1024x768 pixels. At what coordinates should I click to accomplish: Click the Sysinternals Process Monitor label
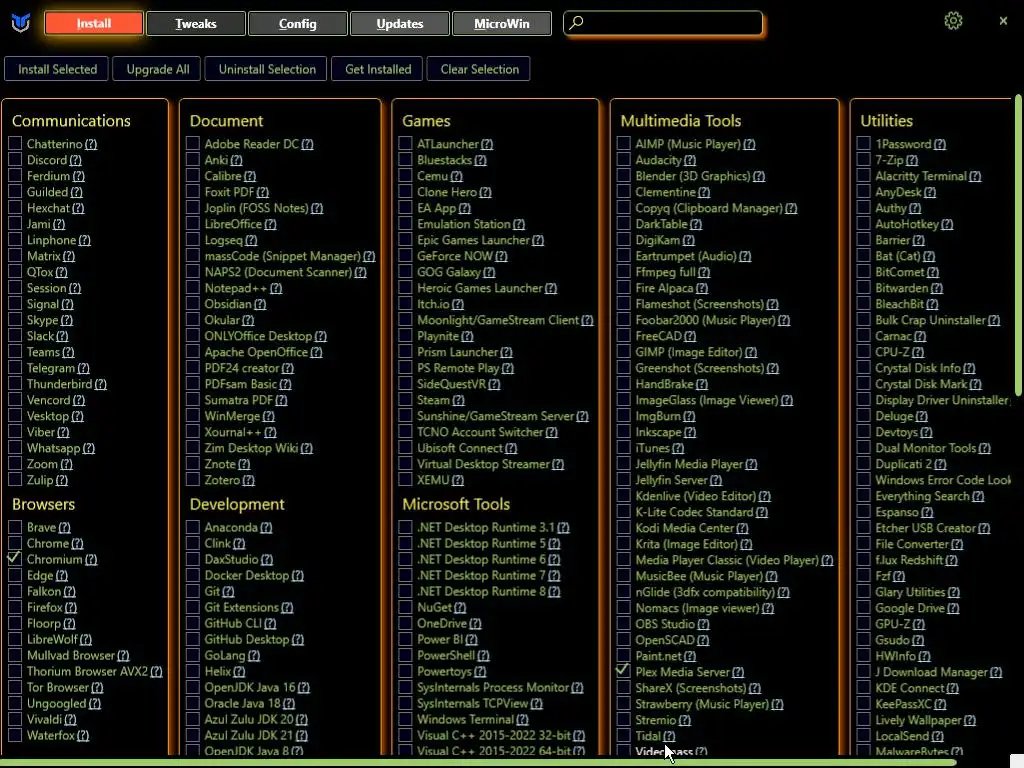point(493,688)
